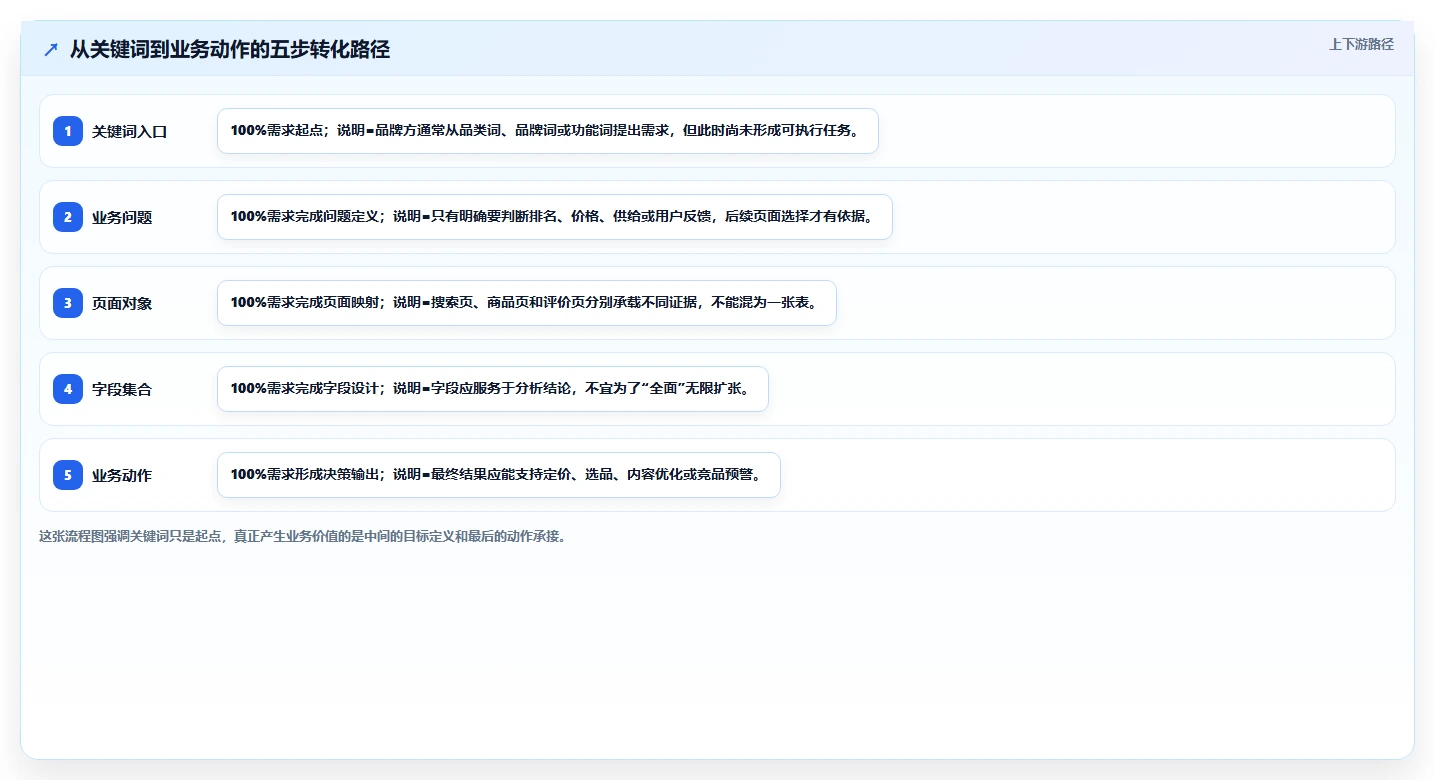Image resolution: width=1435 pixels, height=780 pixels.
Task: Click the 100%需求起点 description box
Action: pyautogui.click(x=548, y=131)
